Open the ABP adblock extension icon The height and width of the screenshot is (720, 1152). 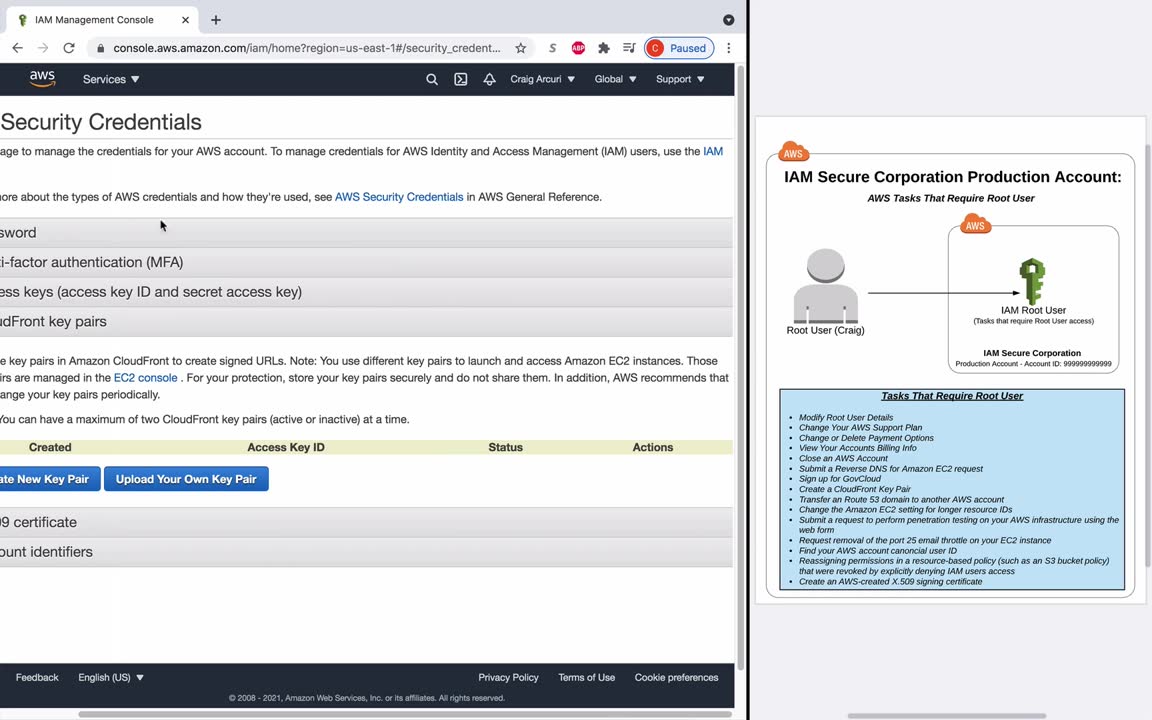(x=578, y=48)
